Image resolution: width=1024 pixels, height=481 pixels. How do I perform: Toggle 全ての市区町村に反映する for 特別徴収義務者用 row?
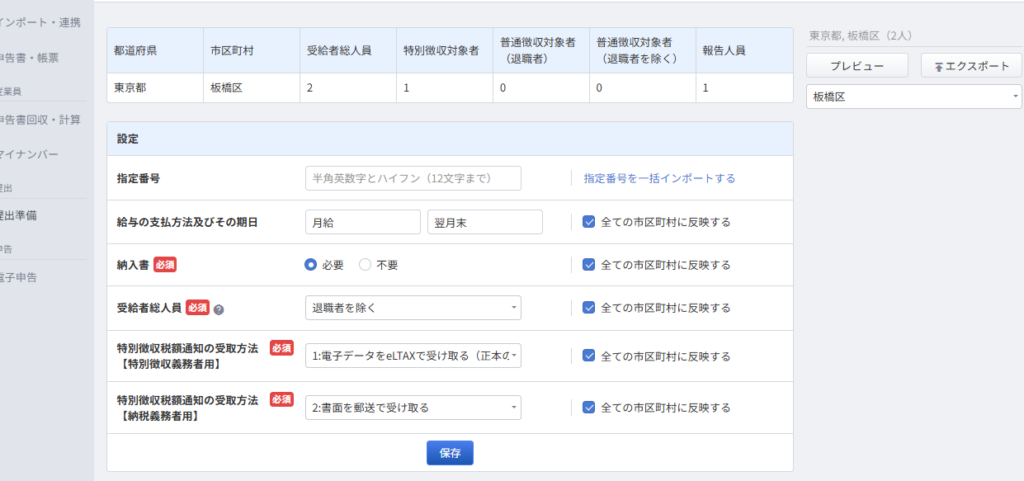click(589, 355)
